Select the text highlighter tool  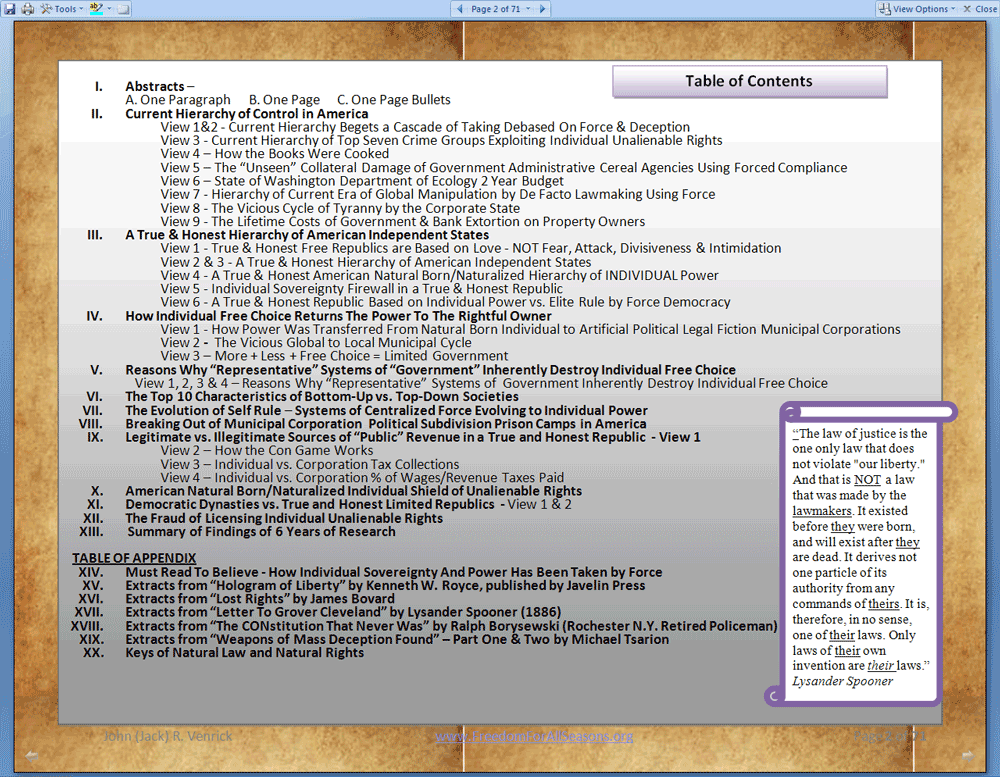tap(95, 8)
